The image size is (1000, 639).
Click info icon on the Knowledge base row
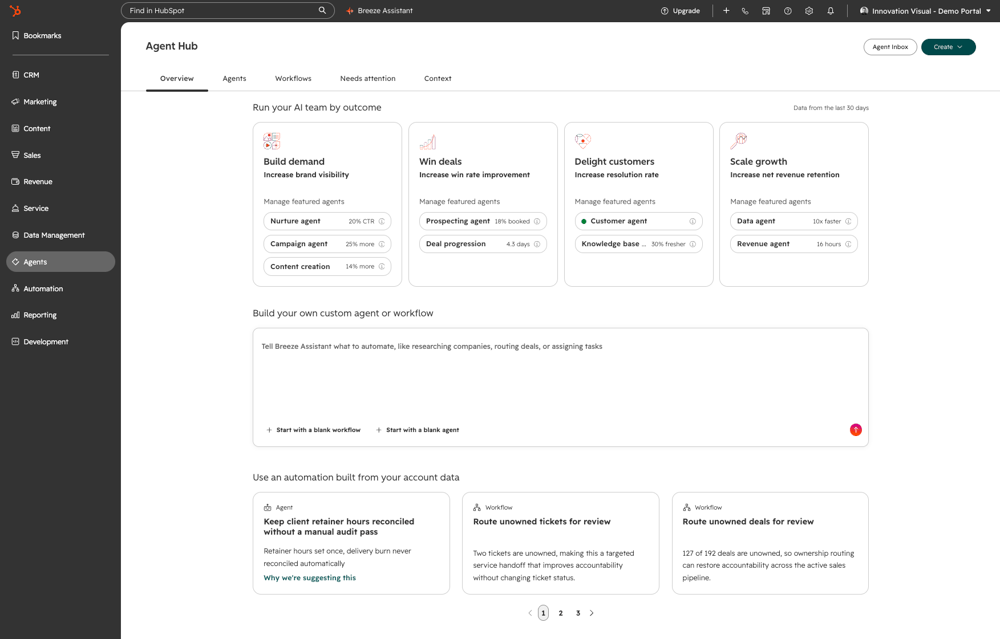tap(693, 244)
